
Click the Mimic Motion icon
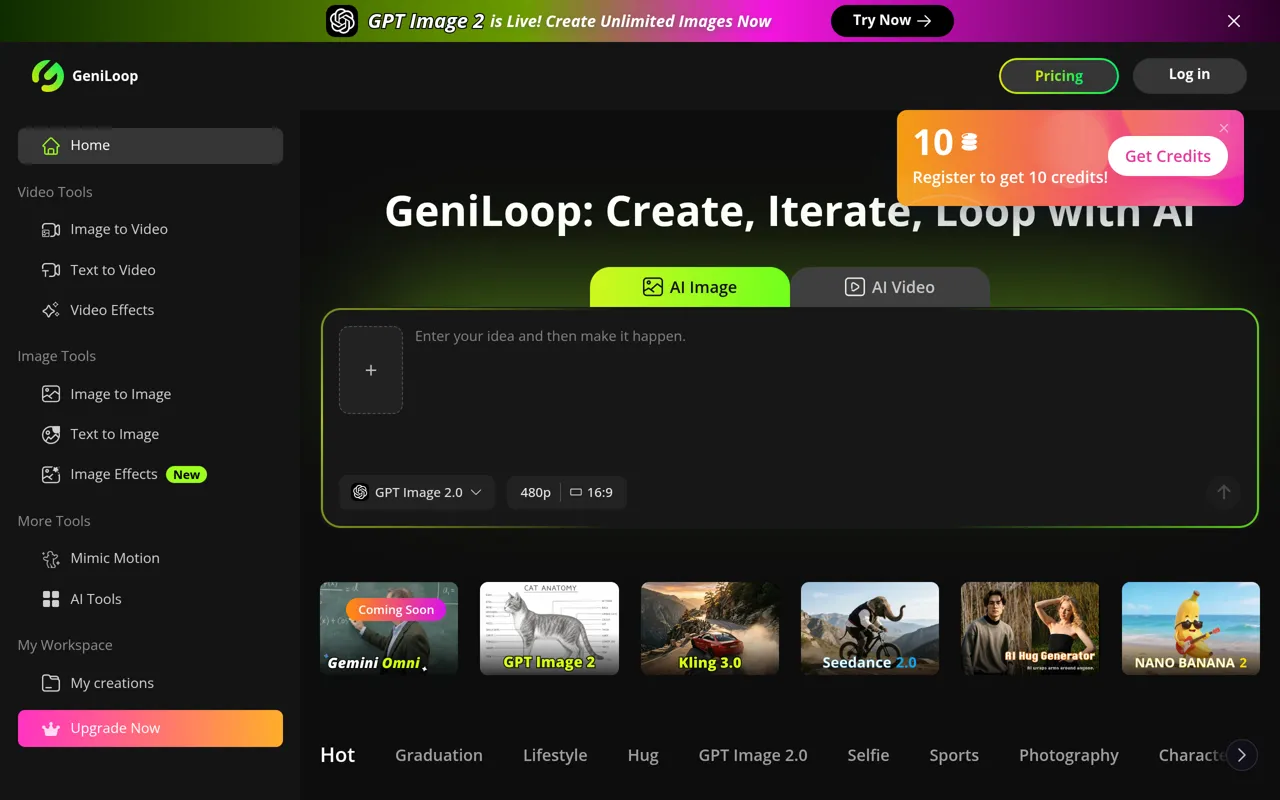[51, 558]
